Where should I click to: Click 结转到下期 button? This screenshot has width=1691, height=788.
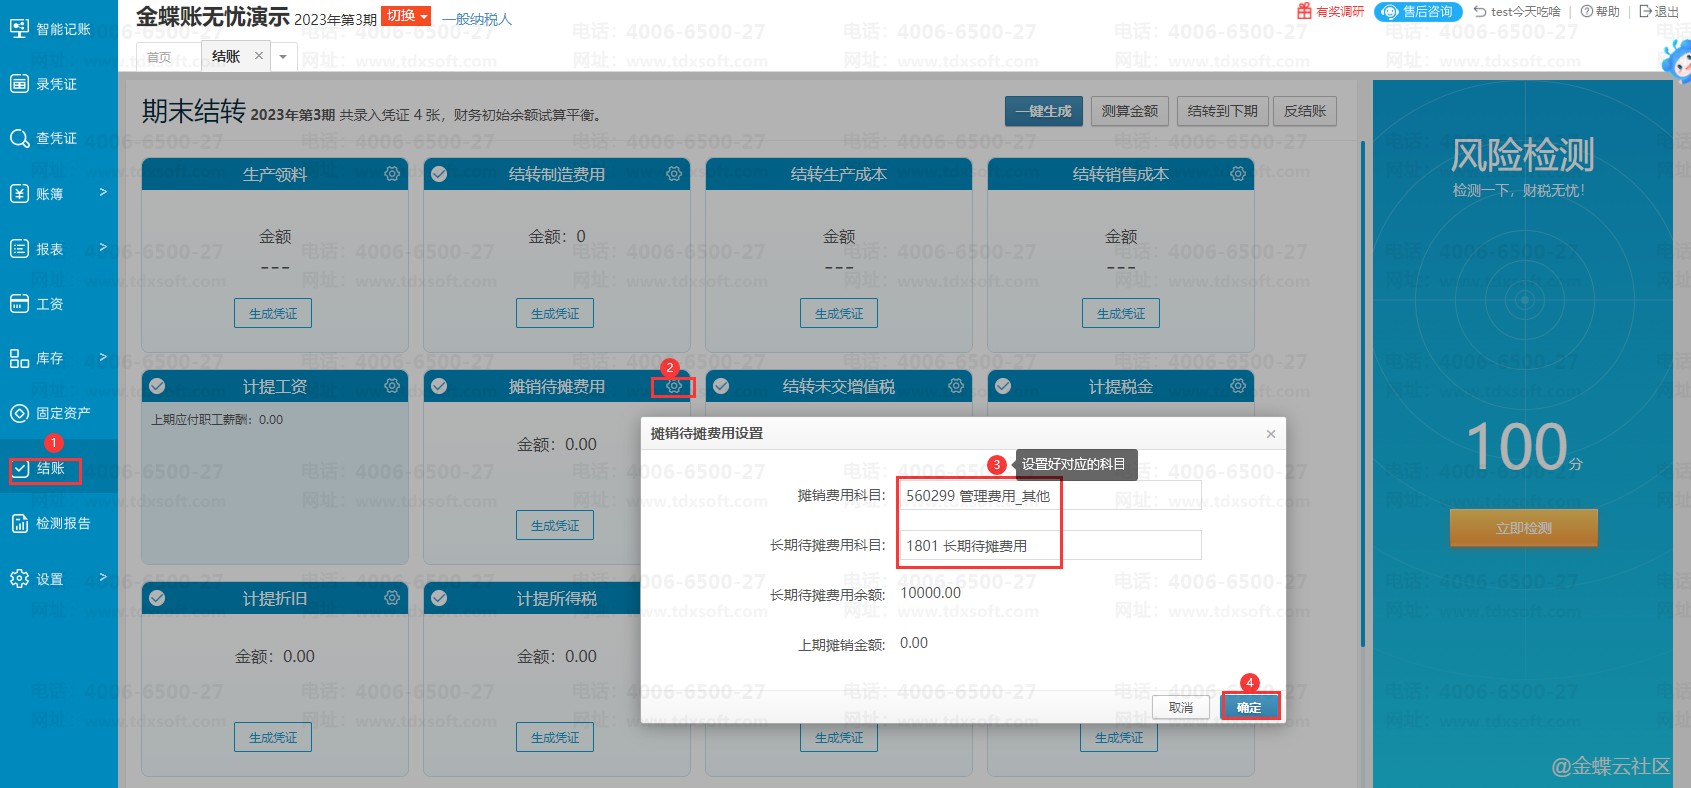coord(1222,111)
